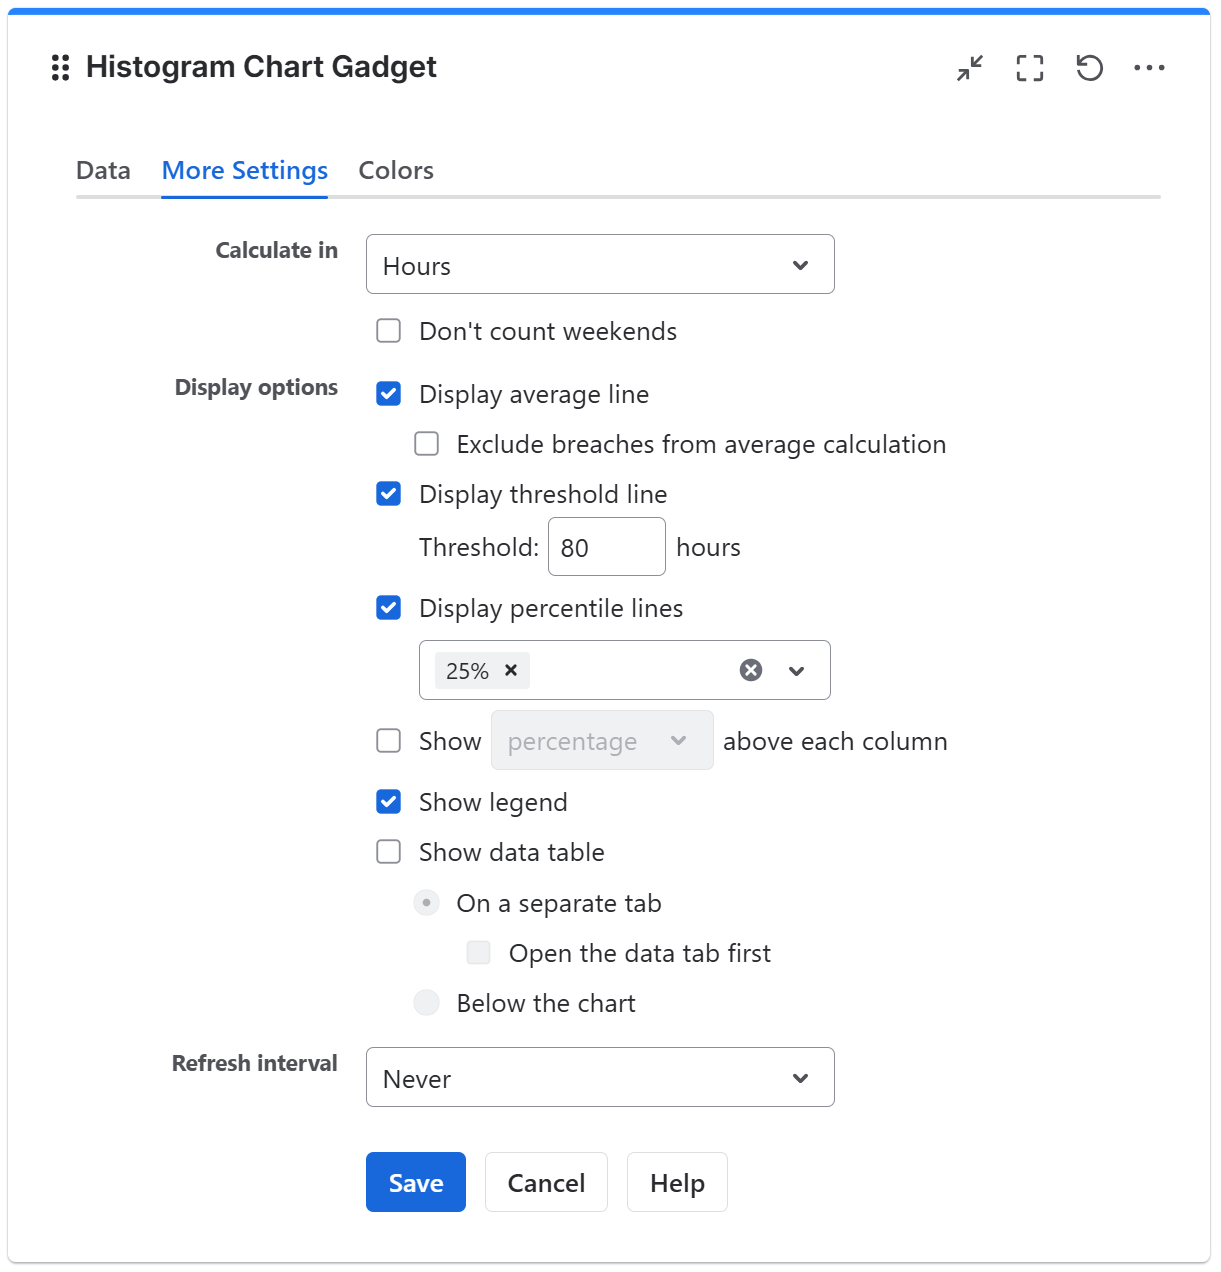Open the Help button
The image size is (1221, 1272).
pos(677,1182)
